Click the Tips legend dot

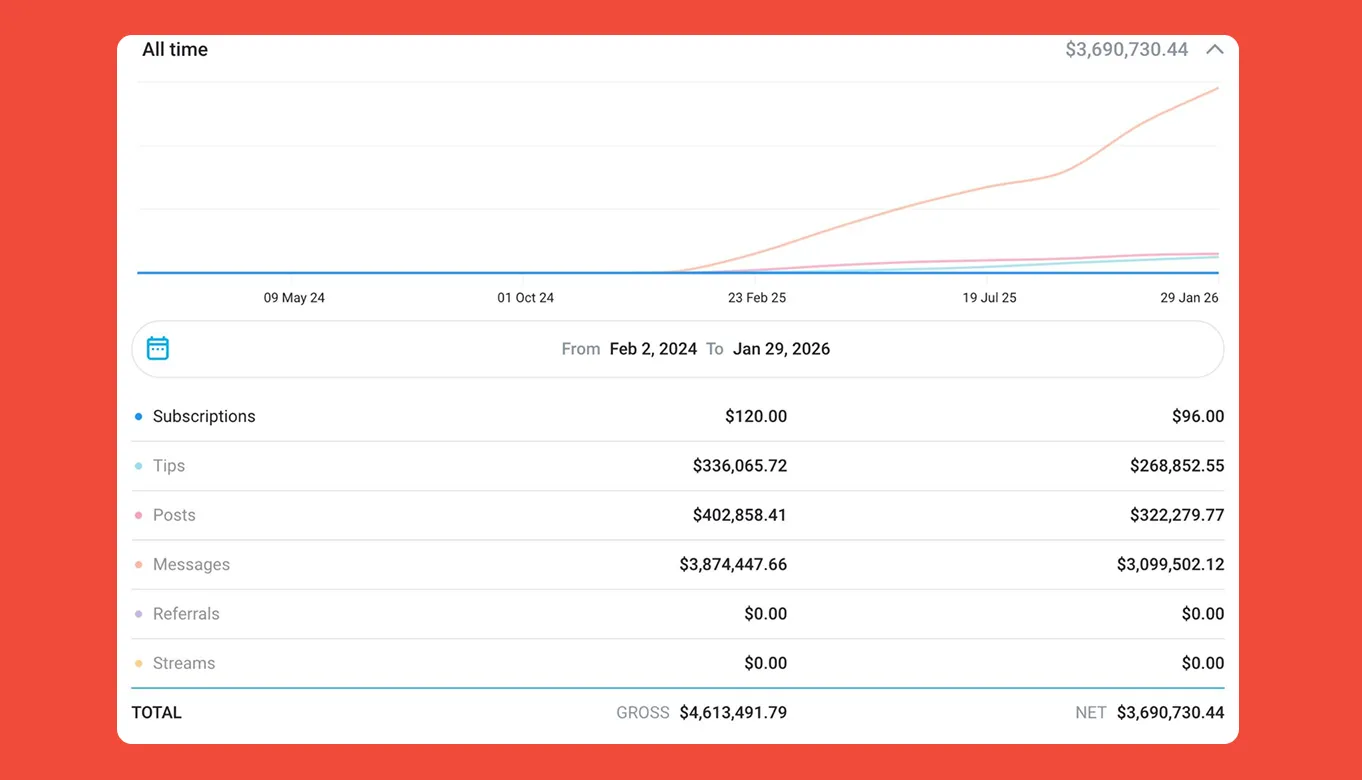point(139,466)
